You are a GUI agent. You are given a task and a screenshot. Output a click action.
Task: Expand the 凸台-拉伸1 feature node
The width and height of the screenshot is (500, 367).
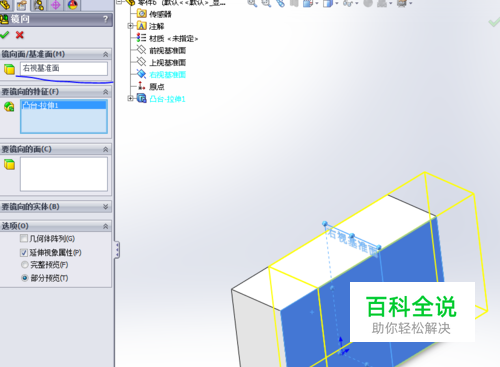pyautogui.click(x=131, y=98)
